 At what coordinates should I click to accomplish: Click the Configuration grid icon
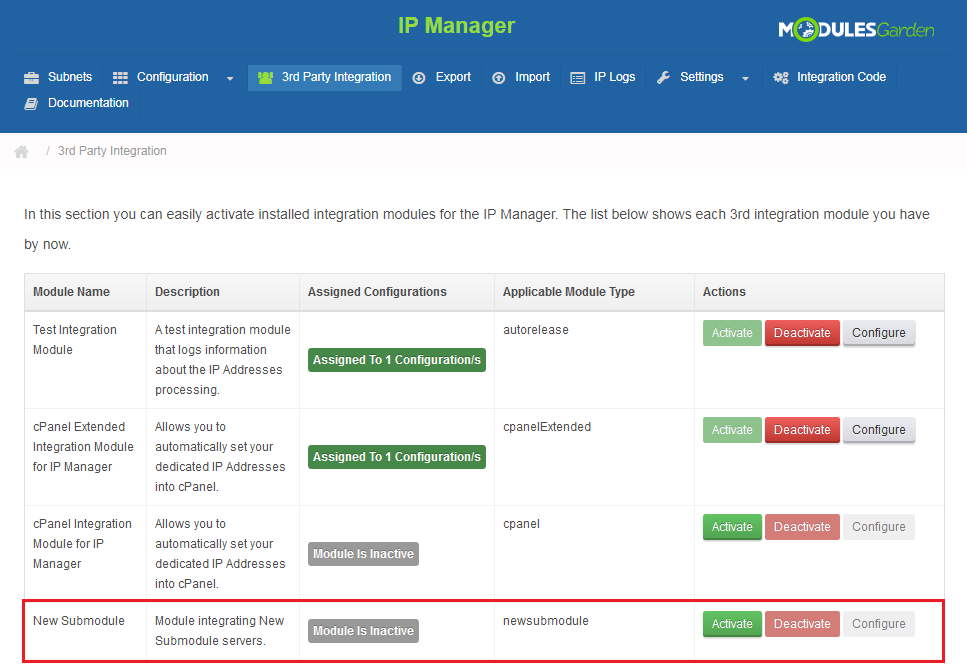click(x=120, y=78)
